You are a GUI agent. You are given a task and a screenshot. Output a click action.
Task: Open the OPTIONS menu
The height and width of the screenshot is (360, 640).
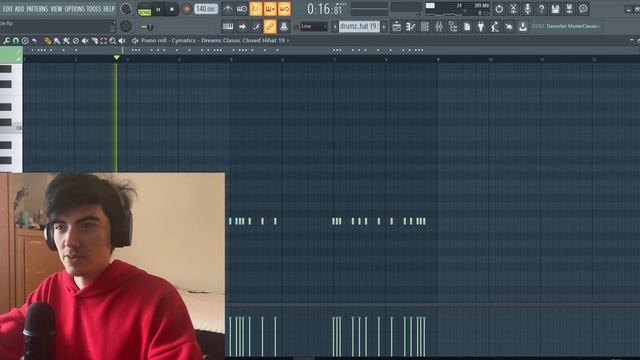(74, 9)
